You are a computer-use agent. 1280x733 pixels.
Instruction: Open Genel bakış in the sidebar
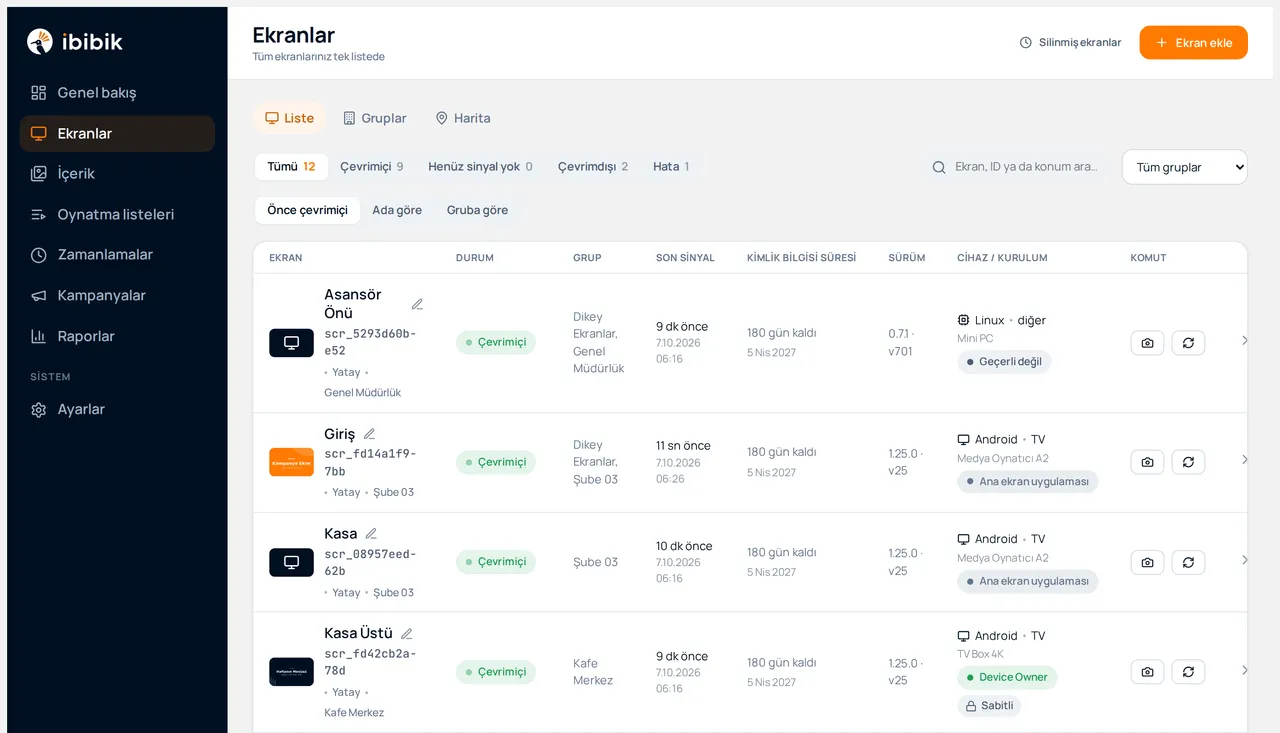point(117,93)
